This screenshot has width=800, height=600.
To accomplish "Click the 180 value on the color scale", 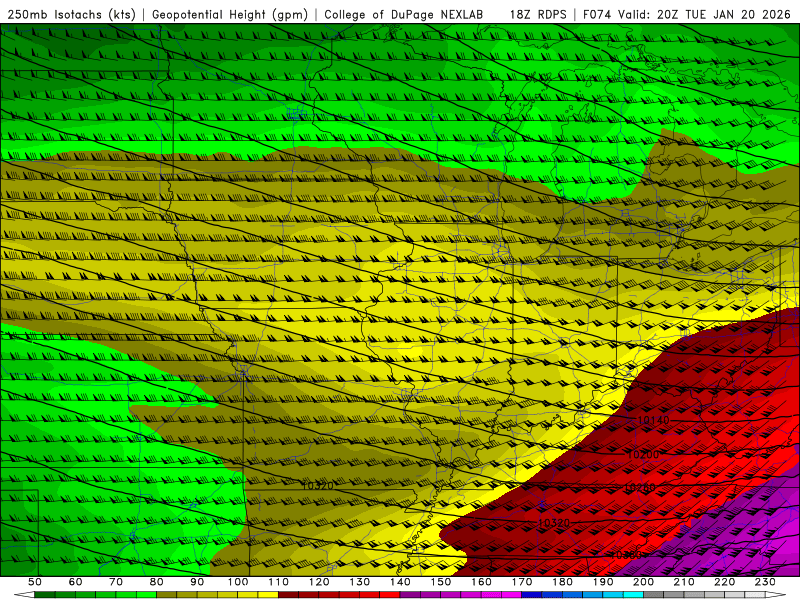I will (x=563, y=582).
